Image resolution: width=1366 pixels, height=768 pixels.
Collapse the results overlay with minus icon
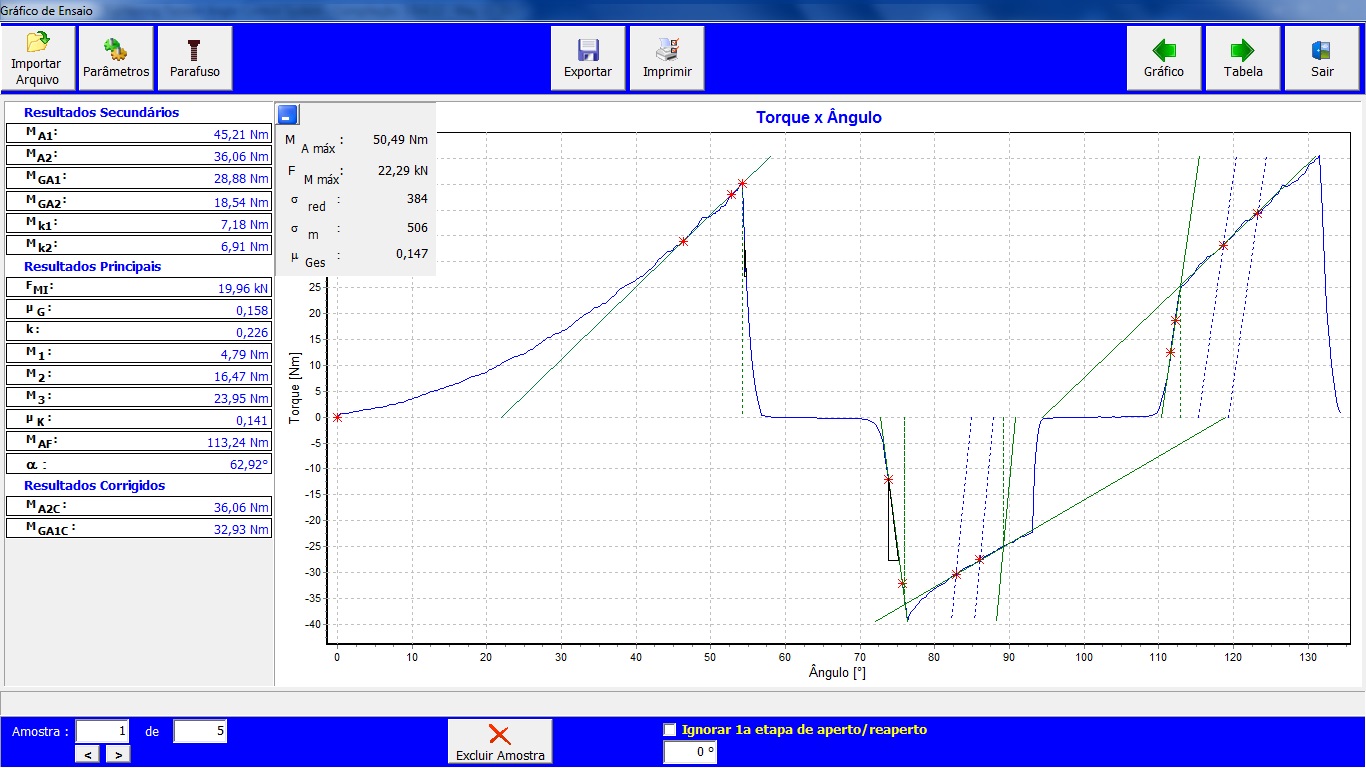point(288,113)
